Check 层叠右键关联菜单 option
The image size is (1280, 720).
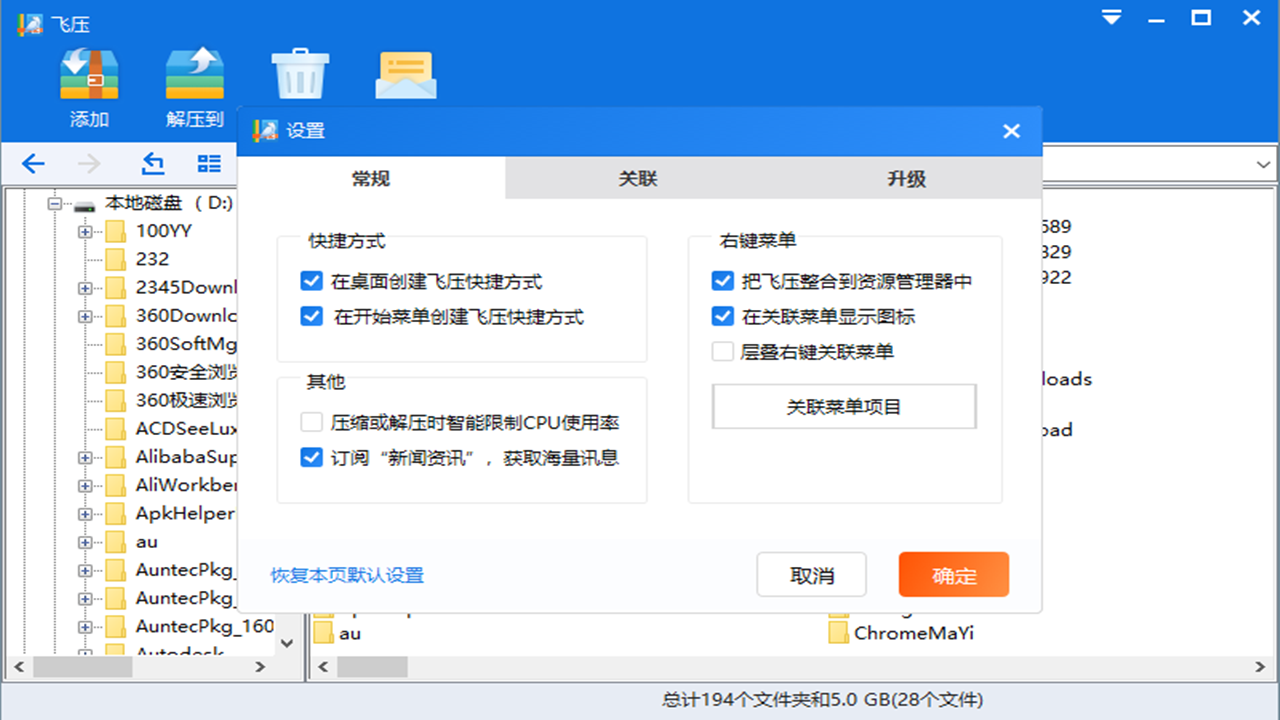(722, 351)
